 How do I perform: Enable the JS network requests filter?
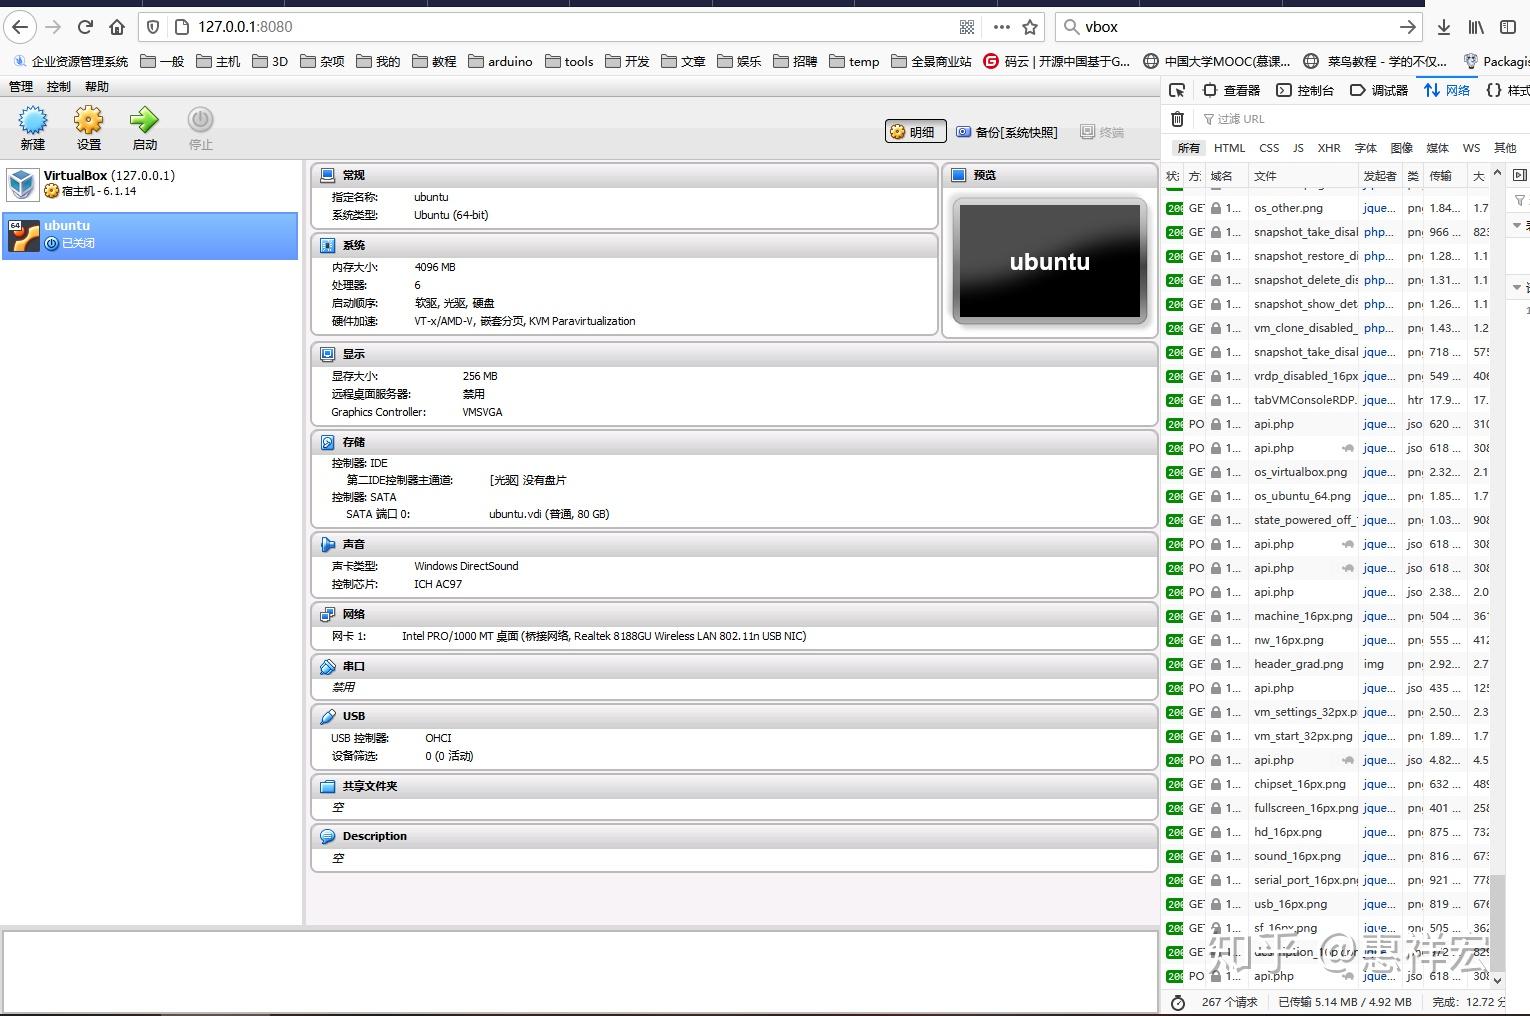(x=1298, y=148)
